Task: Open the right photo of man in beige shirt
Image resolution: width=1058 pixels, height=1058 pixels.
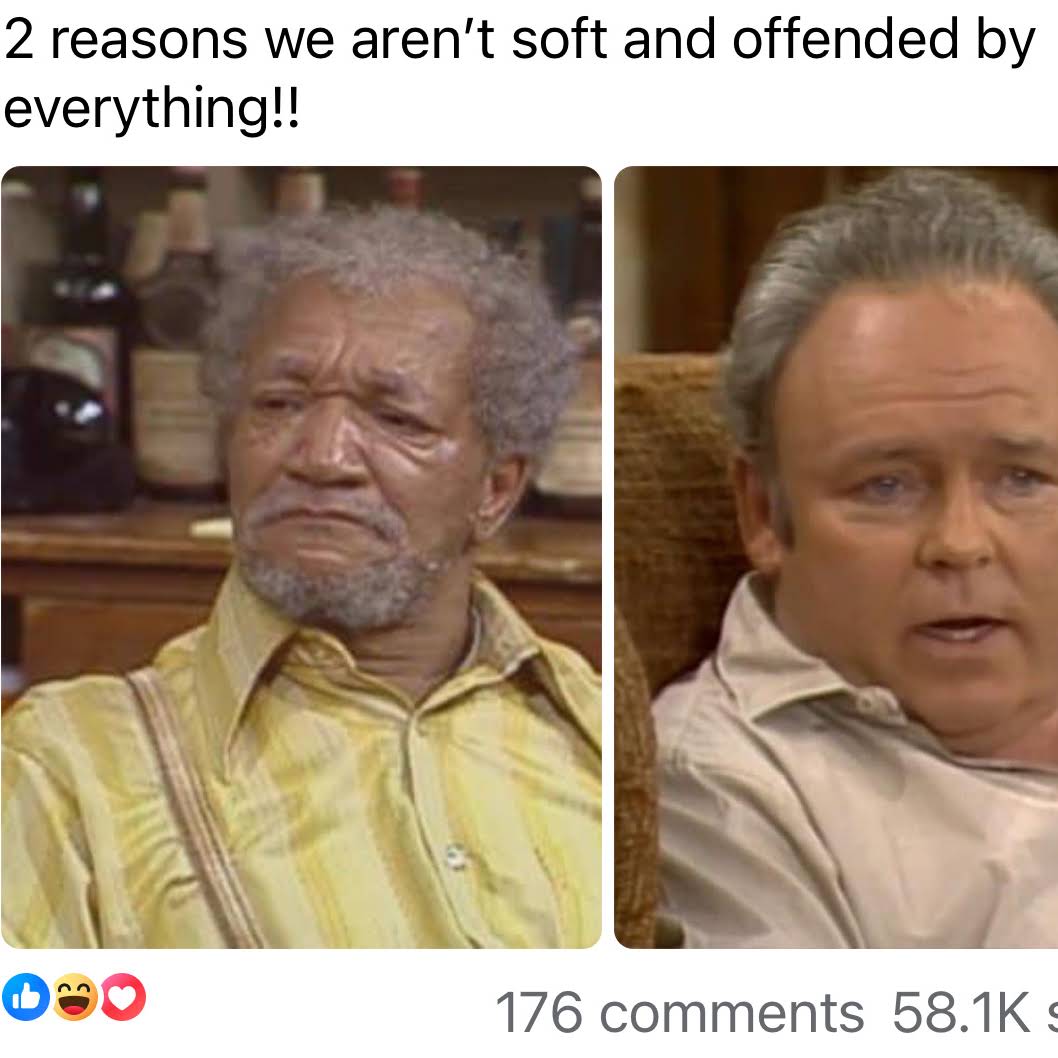Action: tap(836, 557)
